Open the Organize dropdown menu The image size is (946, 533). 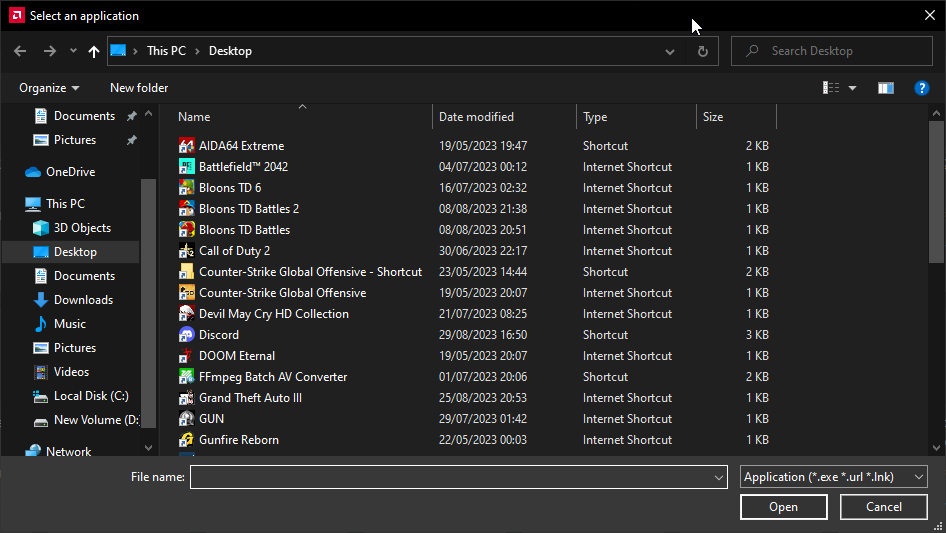(49, 88)
